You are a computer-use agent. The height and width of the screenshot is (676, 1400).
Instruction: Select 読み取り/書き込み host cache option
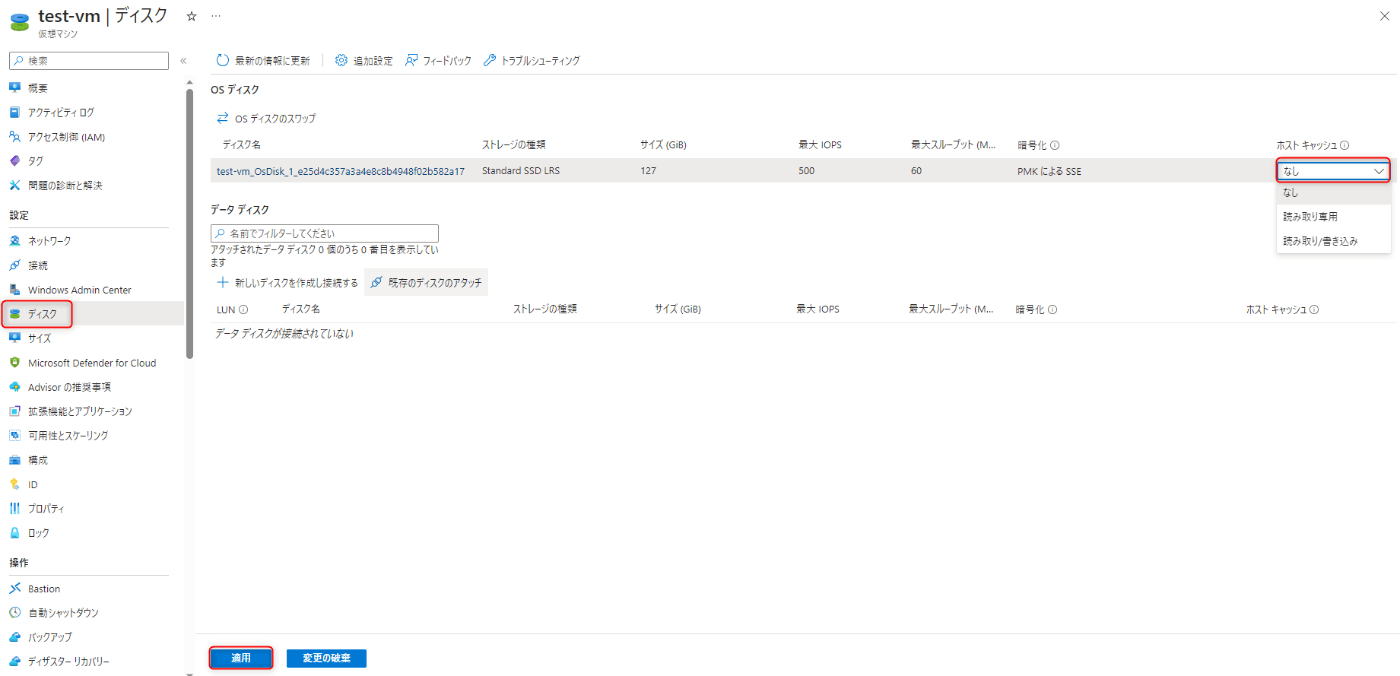1333,241
